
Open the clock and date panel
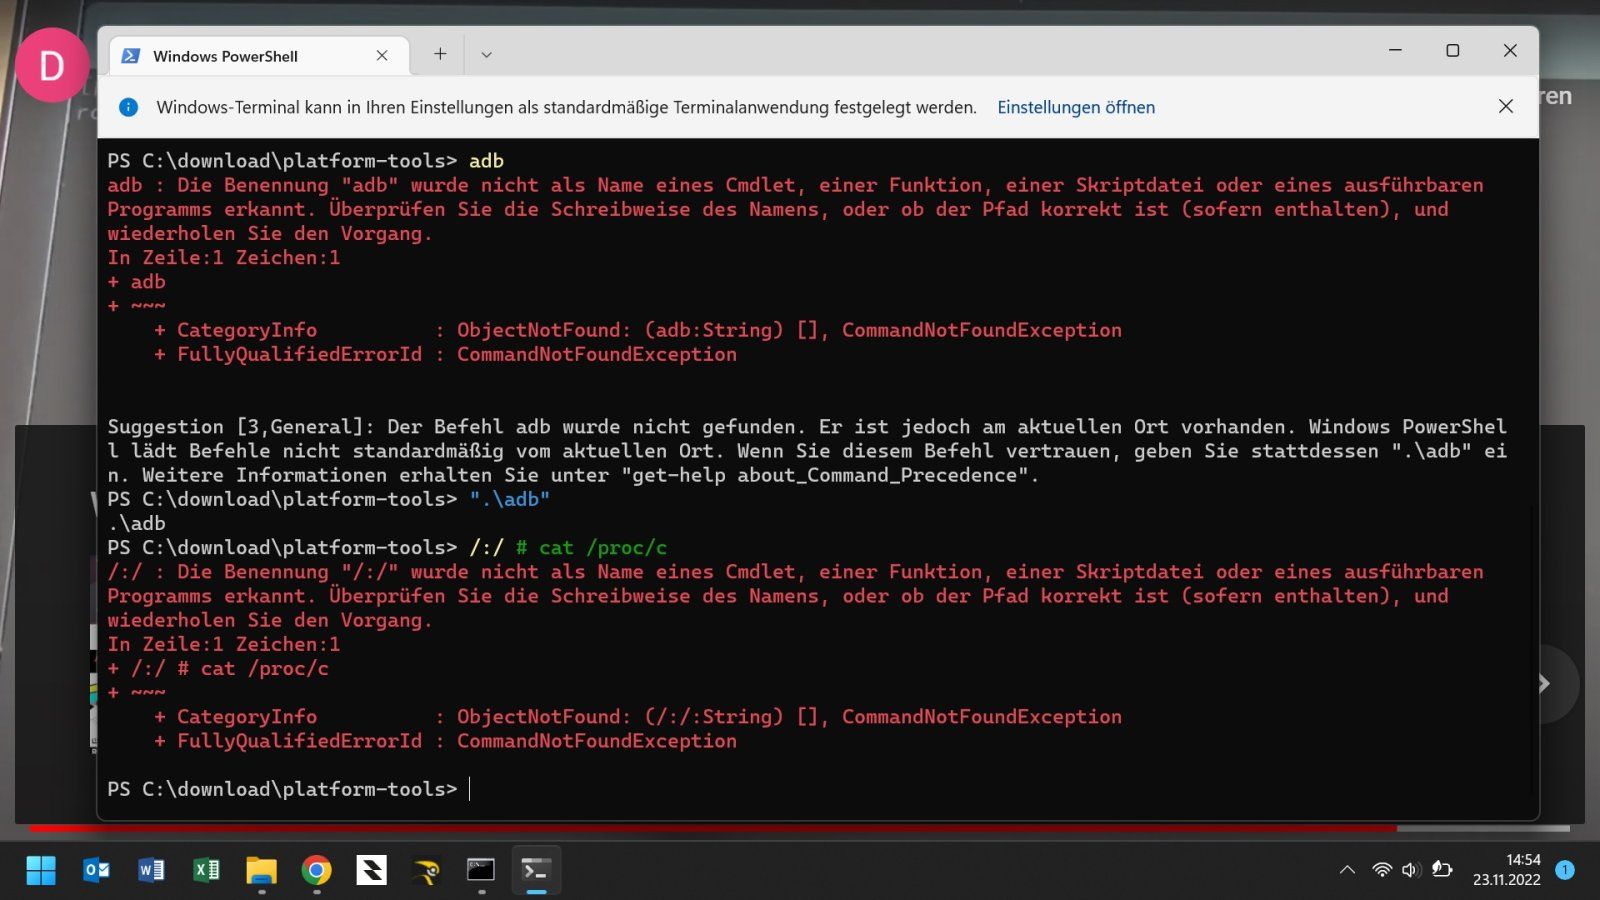click(x=1506, y=870)
